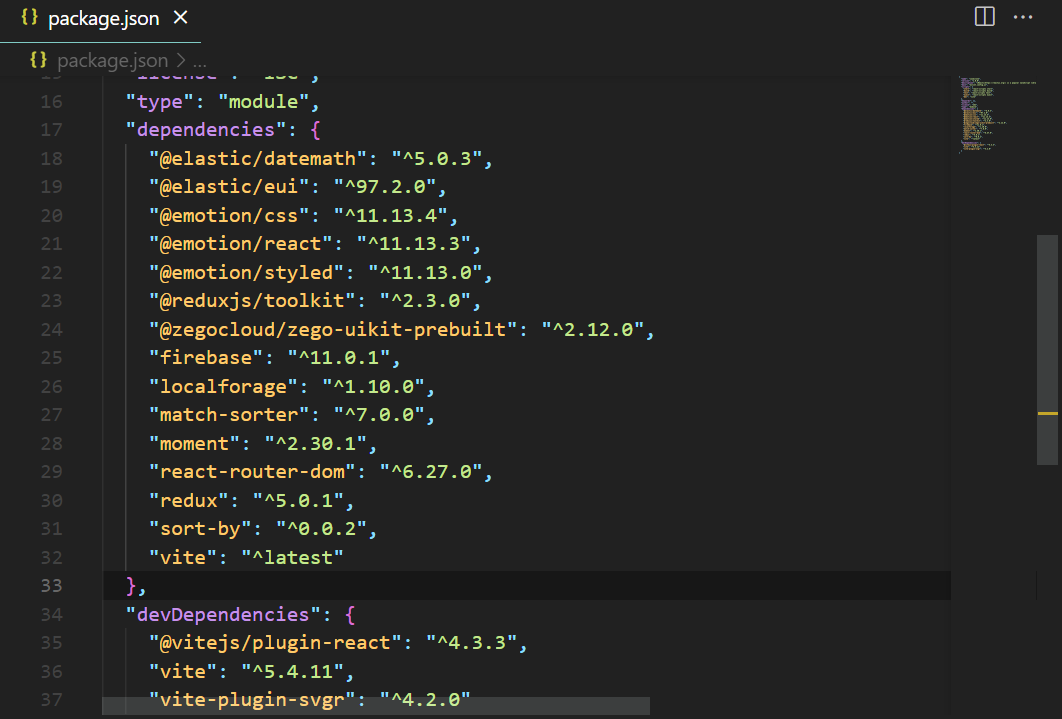Click the "react-router-dom" dependency key
Image resolution: width=1062 pixels, height=719 pixels.
pyautogui.click(x=252, y=472)
